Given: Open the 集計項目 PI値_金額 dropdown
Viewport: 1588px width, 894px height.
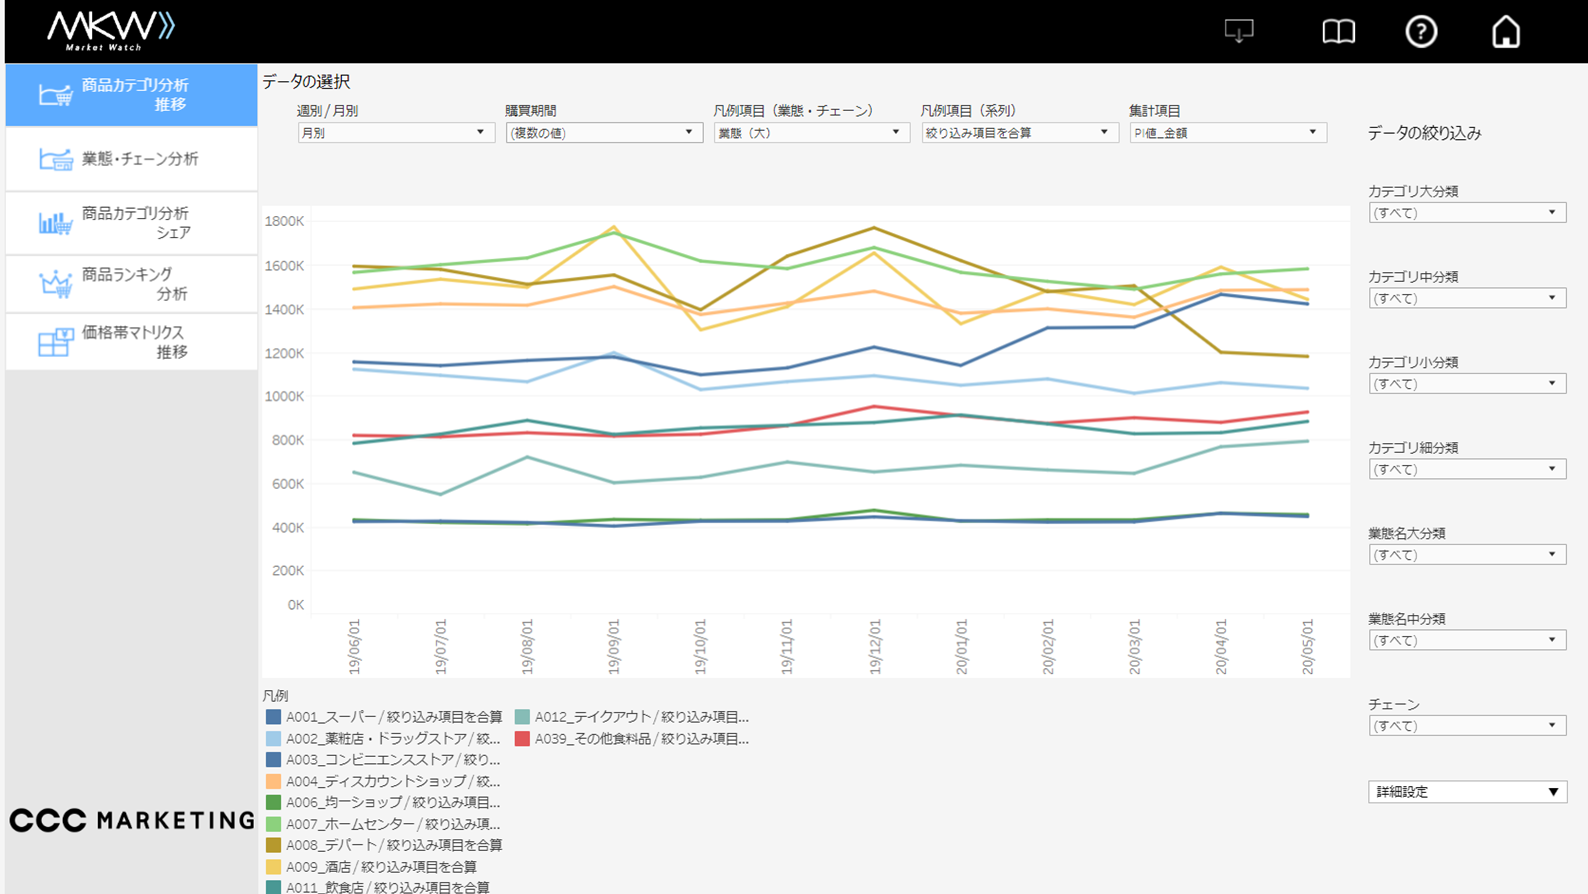Looking at the screenshot, I should click(1227, 133).
